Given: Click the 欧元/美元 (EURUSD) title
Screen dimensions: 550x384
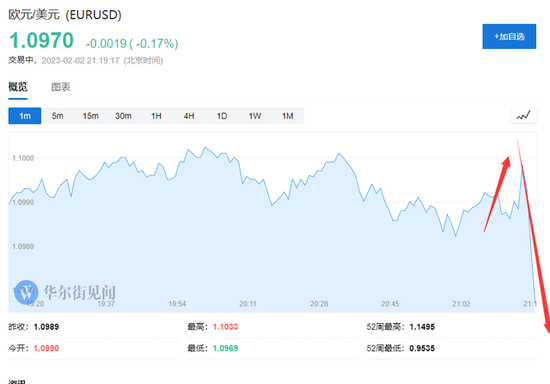Looking at the screenshot, I should pyautogui.click(x=65, y=15).
